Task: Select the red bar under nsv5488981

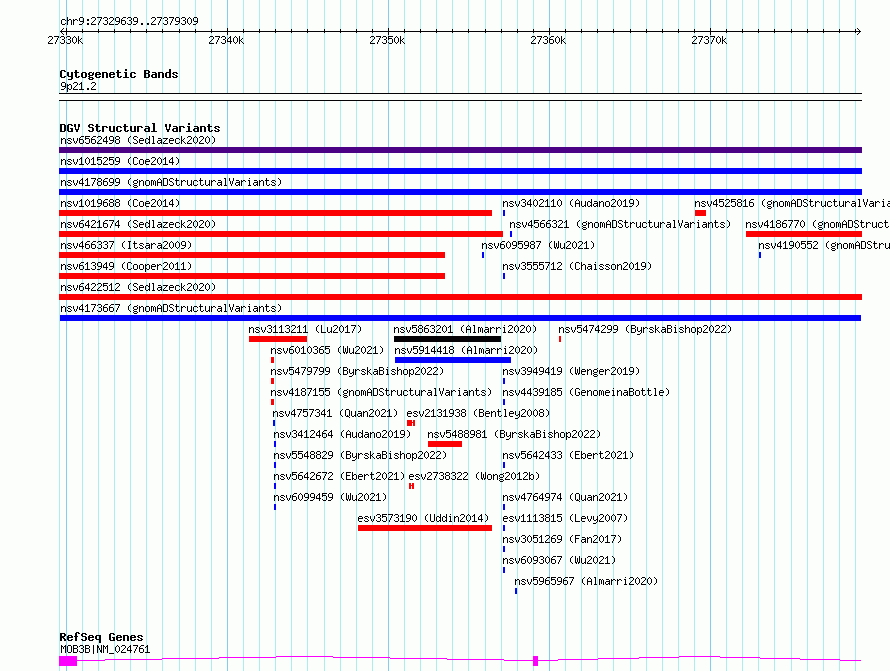Action: click(445, 444)
